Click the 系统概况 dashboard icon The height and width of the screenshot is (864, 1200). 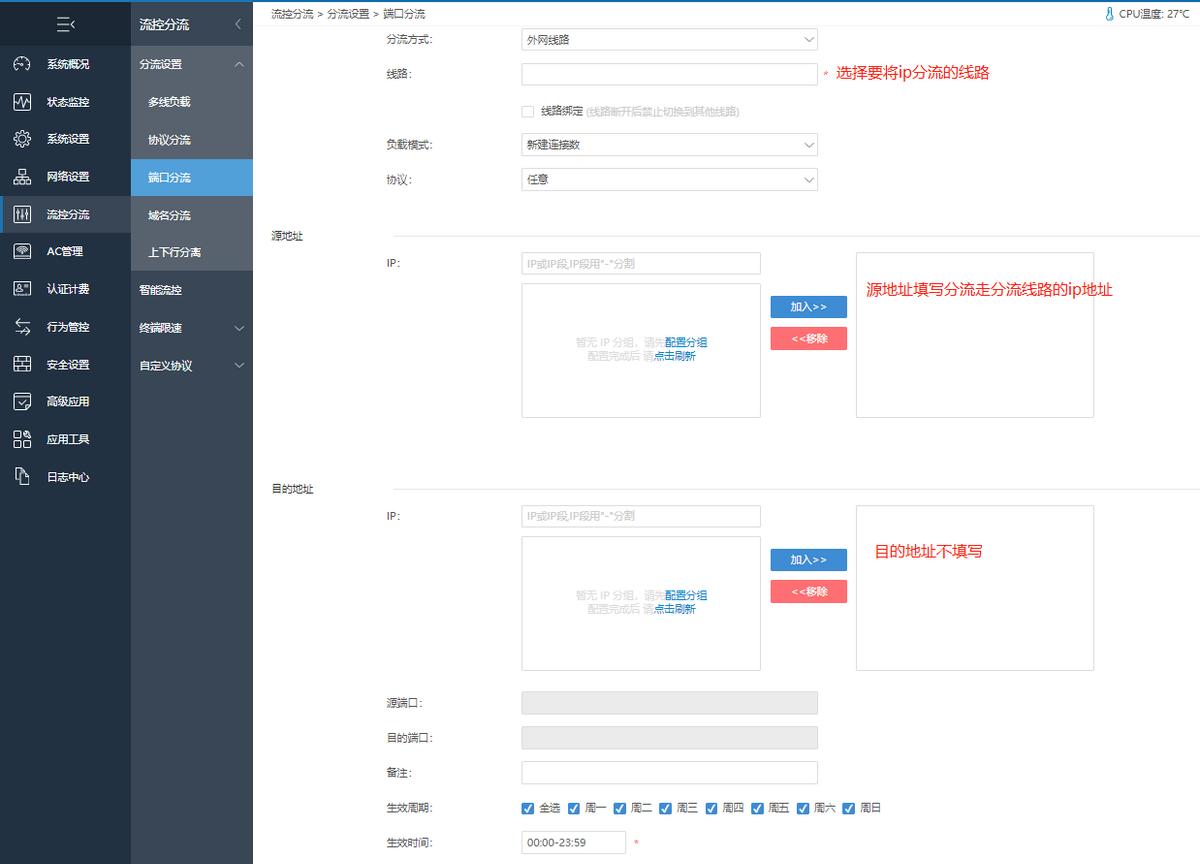tap(22, 64)
